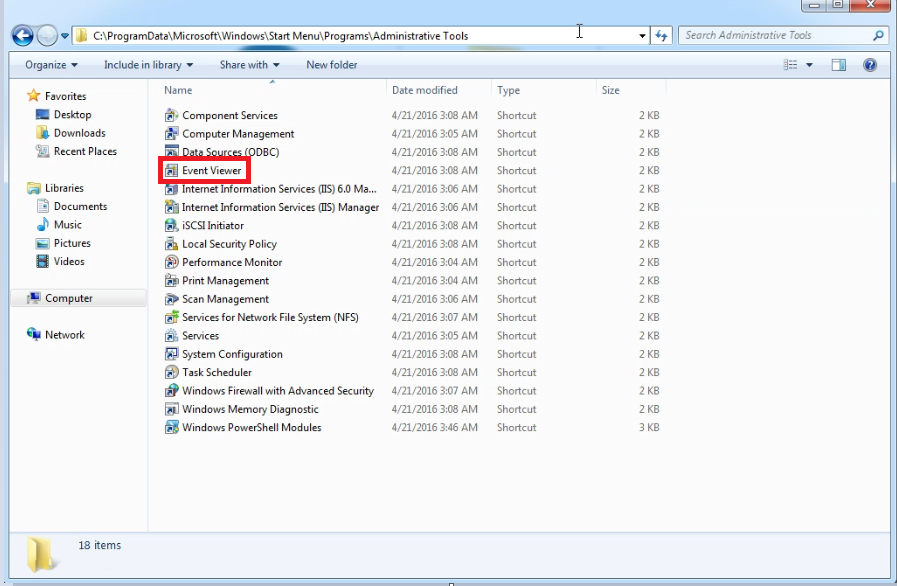The width and height of the screenshot is (897, 586).
Task: Select the Windows PowerShell Modules icon
Action: pyautogui.click(x=171, y=427)
